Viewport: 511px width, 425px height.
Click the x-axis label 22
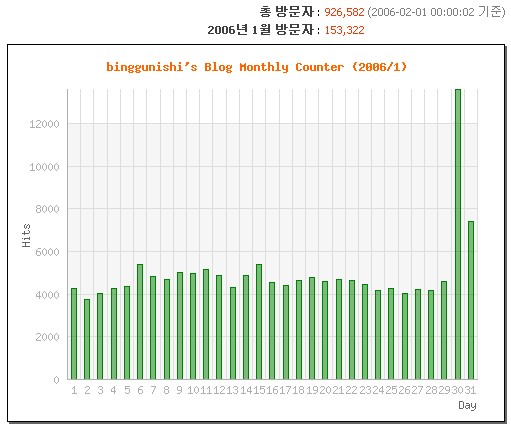352,390
